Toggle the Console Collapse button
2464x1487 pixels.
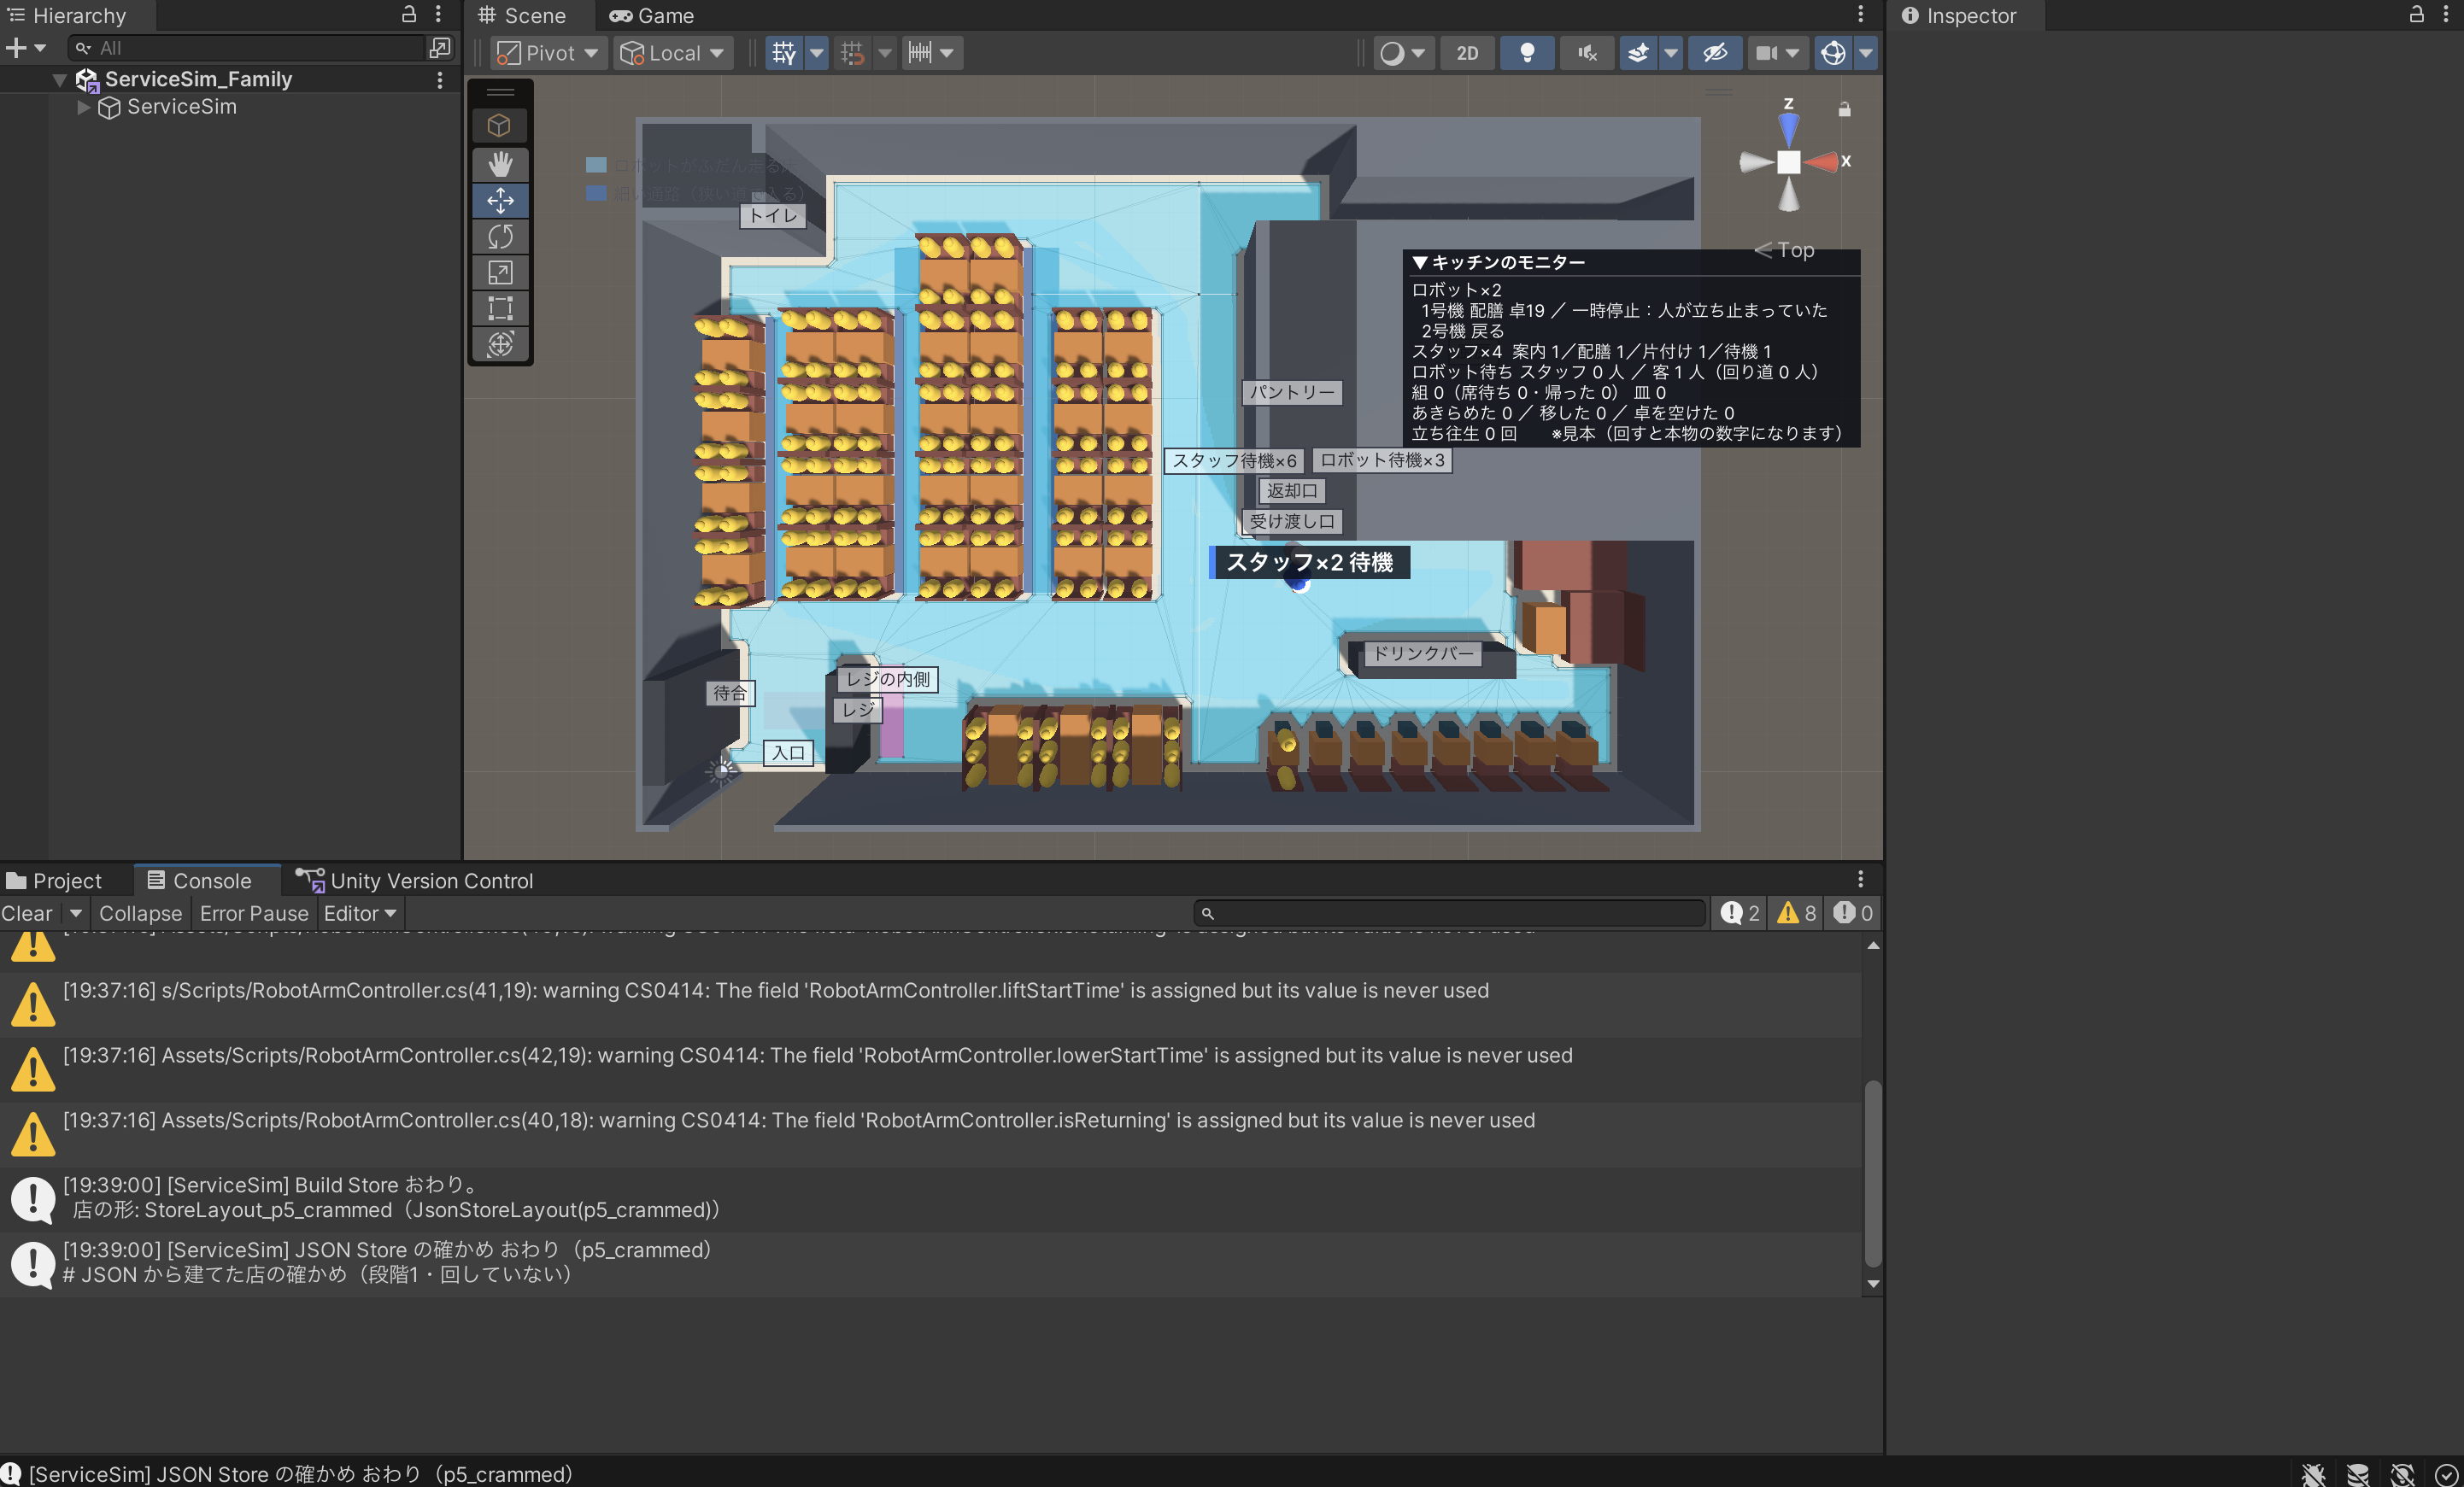tap(140, 913)
